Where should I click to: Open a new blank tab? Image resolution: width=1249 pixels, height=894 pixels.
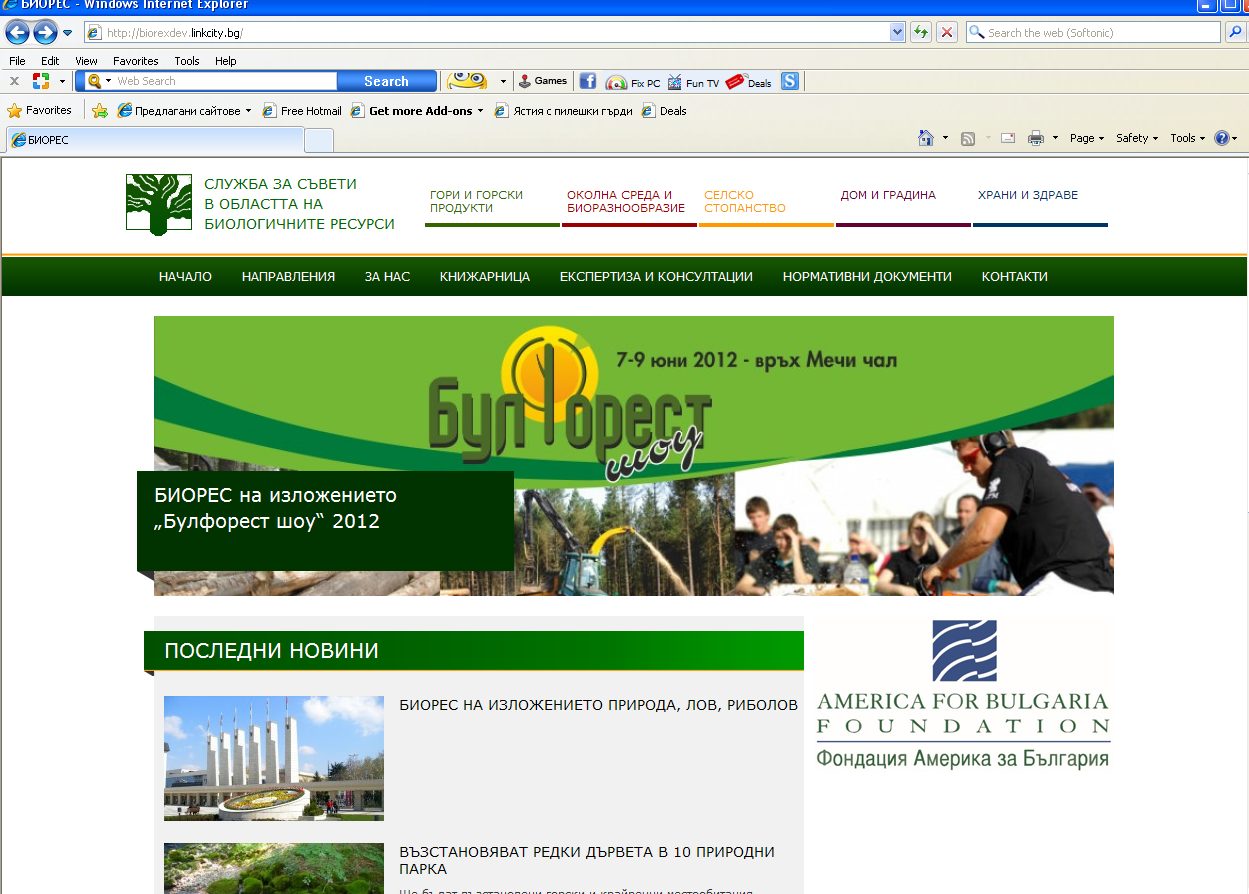[x=318, y=140]
